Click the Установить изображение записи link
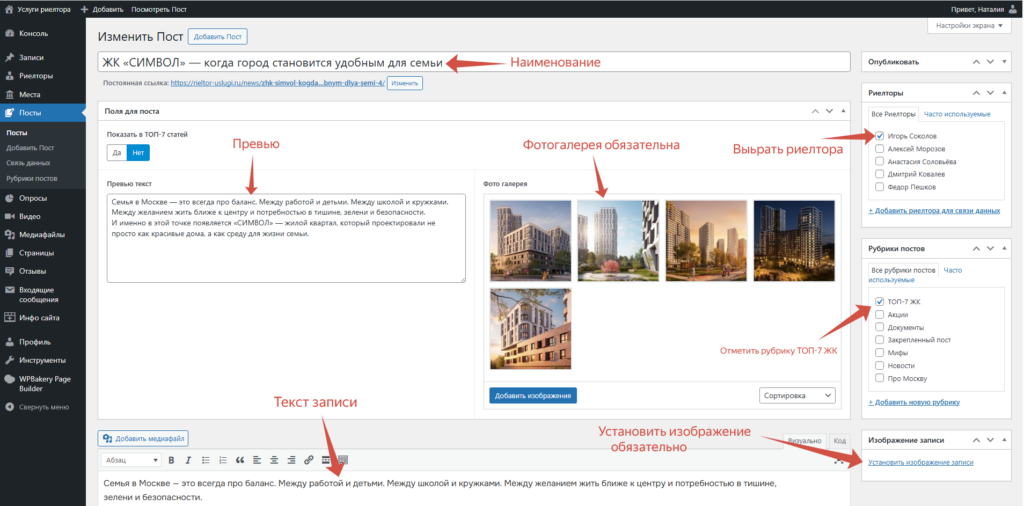 [921, 462]
